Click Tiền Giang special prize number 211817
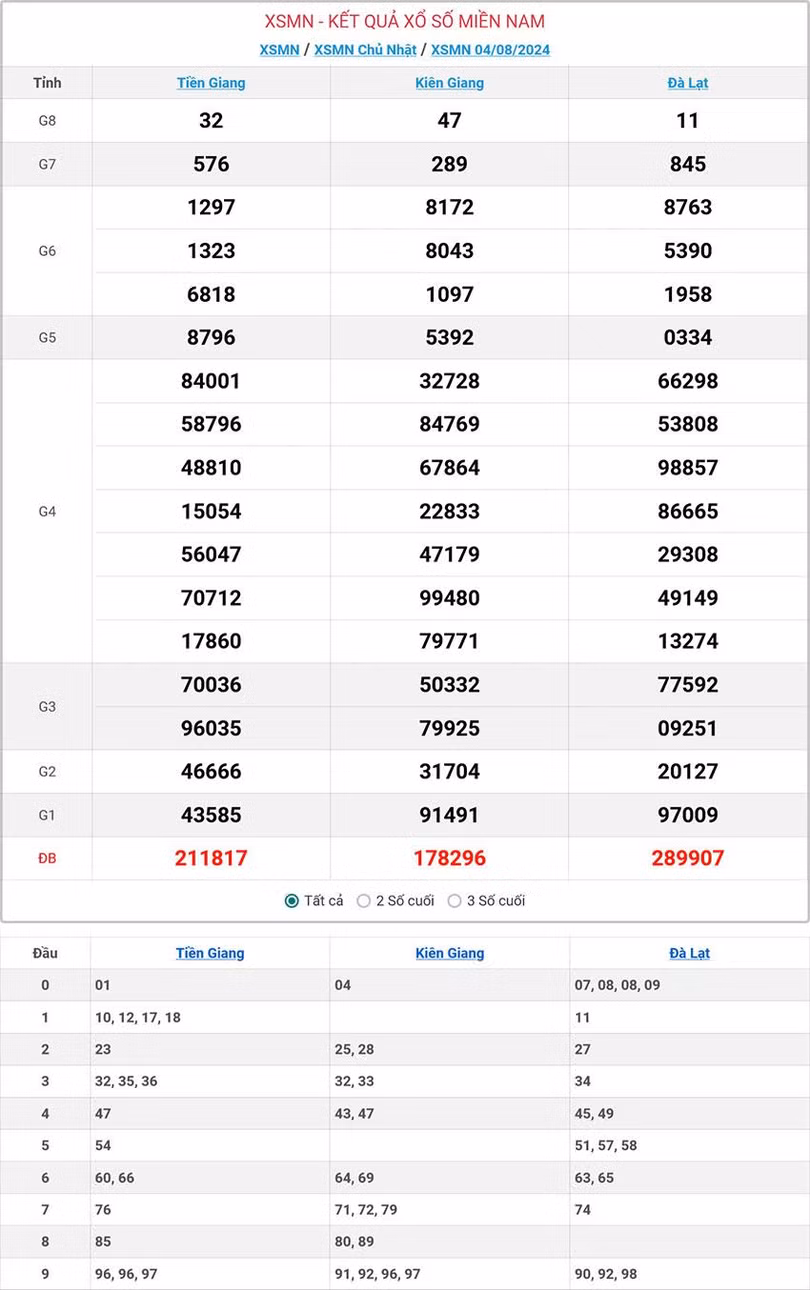 [211, 858]
